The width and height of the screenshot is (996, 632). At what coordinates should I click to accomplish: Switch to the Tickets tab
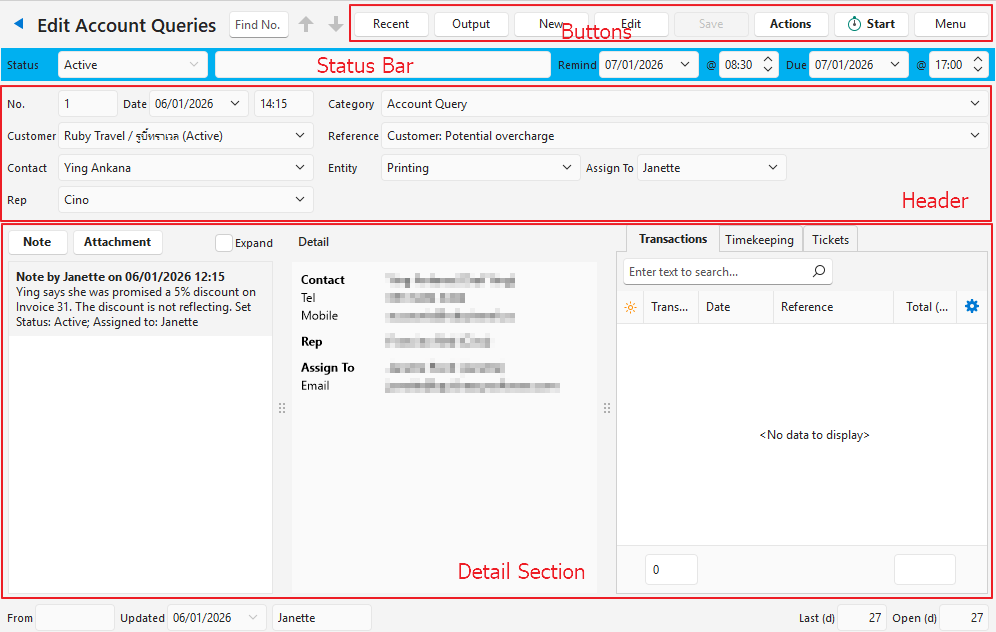[x=830, y=240]
